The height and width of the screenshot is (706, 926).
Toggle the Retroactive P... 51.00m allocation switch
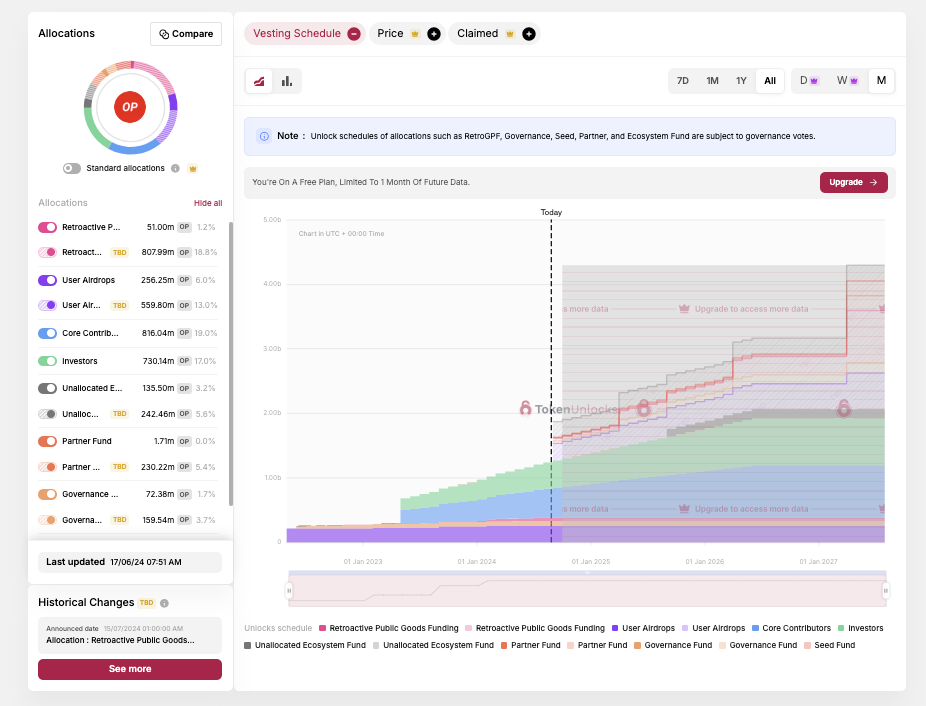click(47, 227)
